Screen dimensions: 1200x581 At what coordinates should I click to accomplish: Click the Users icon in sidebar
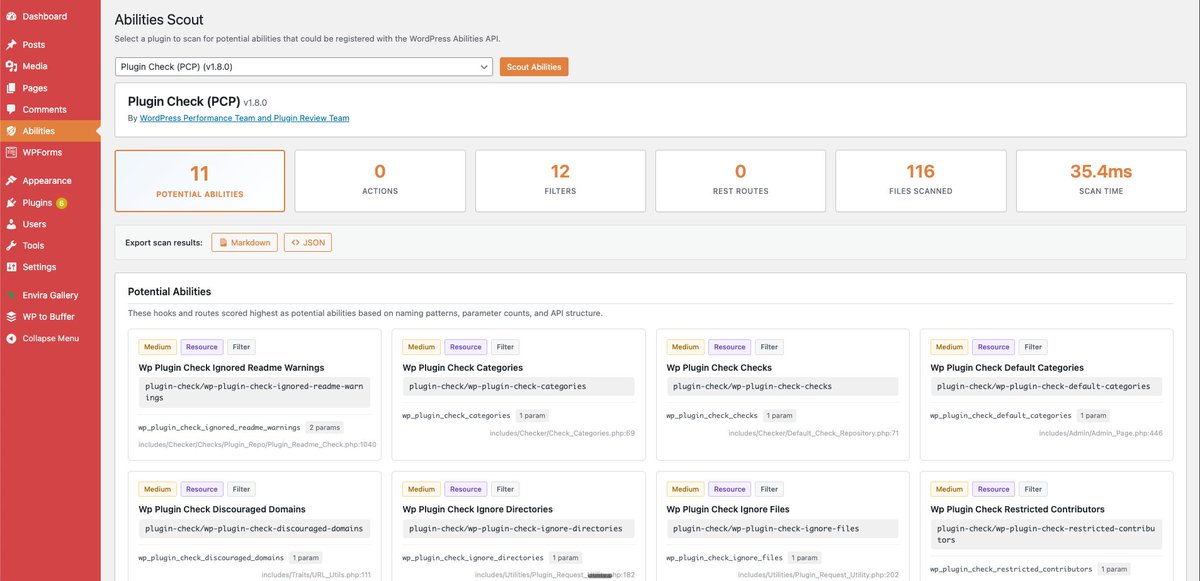point(11,224)
